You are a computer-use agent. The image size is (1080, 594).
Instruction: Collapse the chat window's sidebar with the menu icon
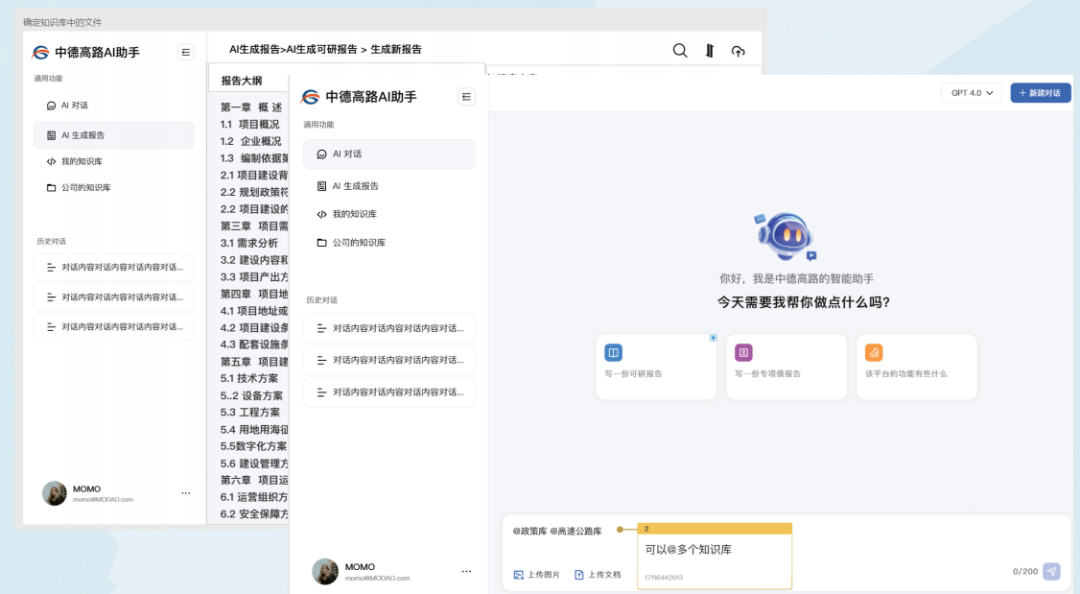466,97
